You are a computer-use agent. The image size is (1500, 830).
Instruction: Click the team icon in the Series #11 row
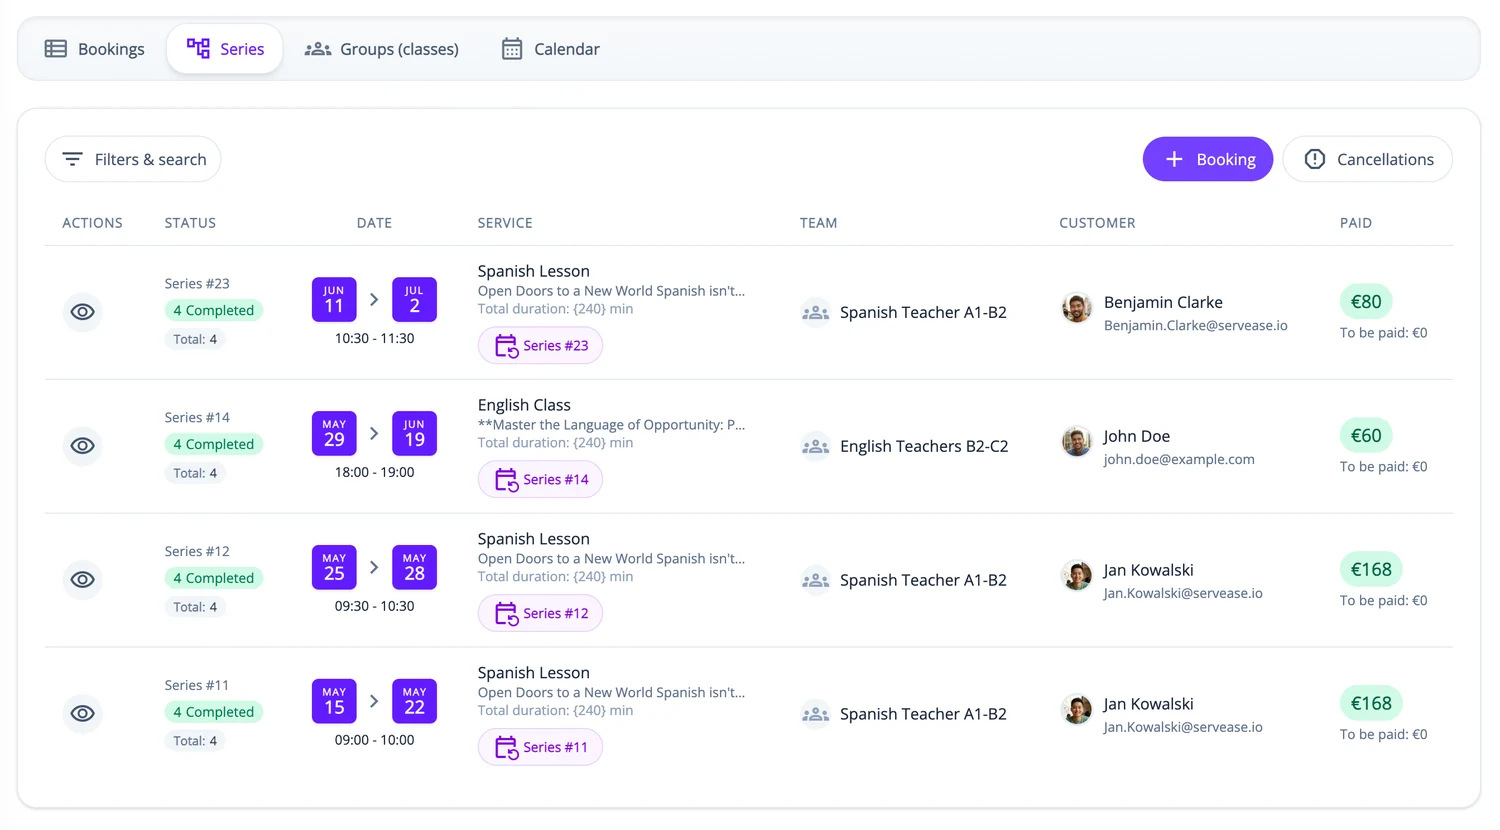(x=816, y=714)
